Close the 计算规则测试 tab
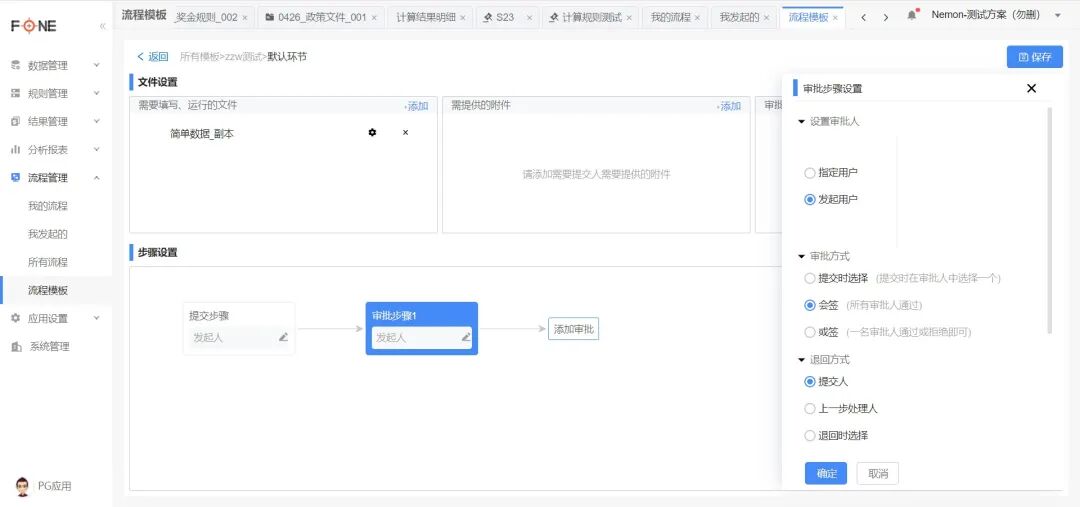This screenshot has height=507, width=1080. pyautogui.click(x=629, y=18)
